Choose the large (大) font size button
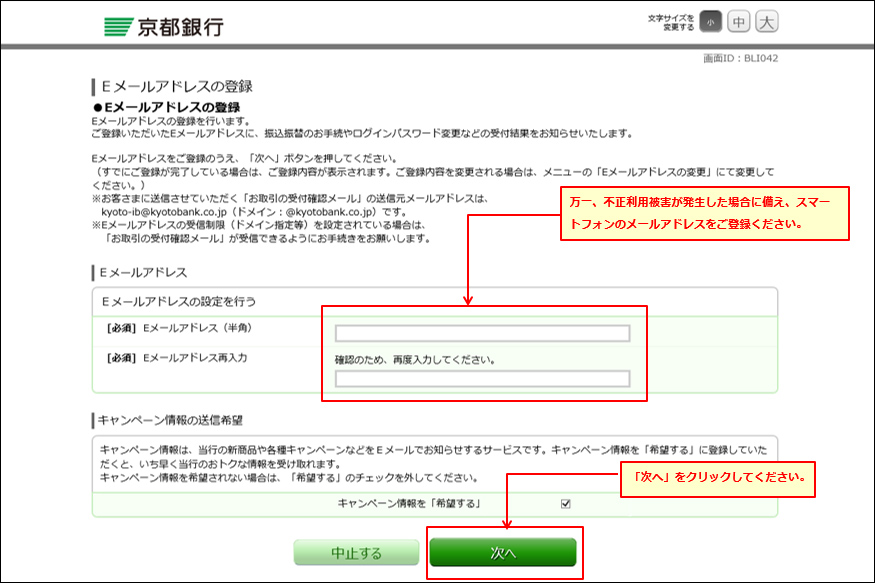Image resolution: width=875 pixels, height=583 pixels. 766,22
